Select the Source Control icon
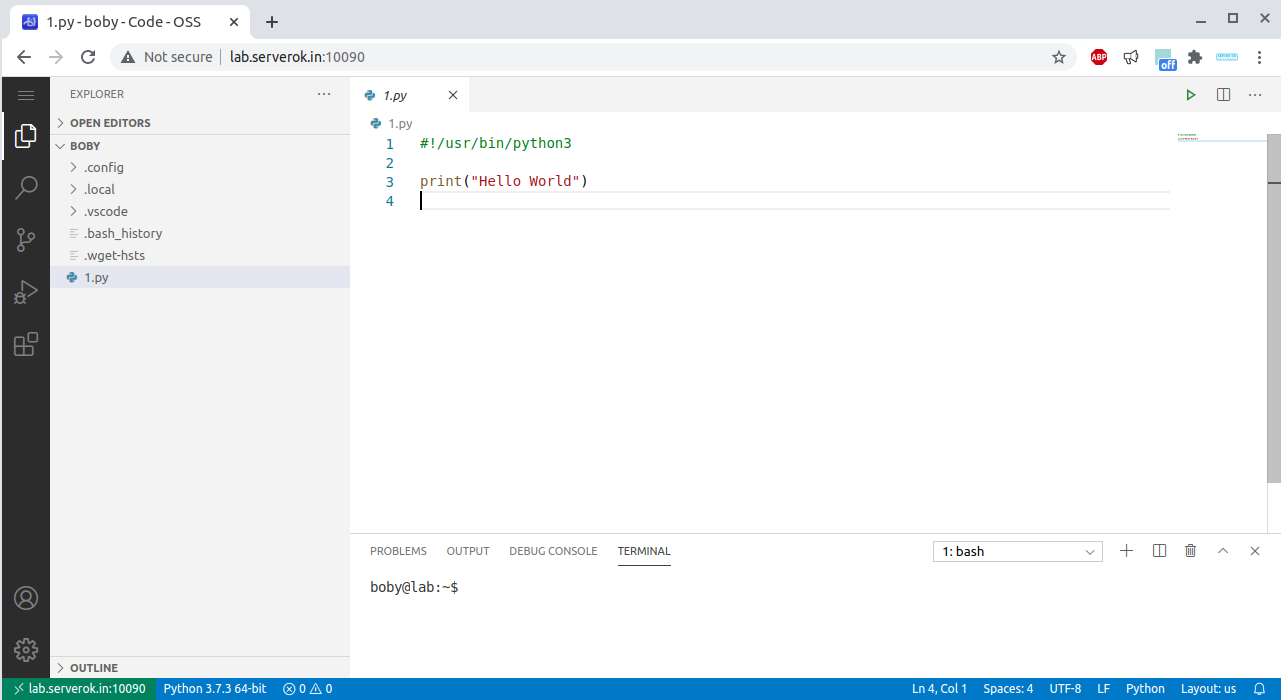Viewport: 1281px width, 700px height. [26, 239]
